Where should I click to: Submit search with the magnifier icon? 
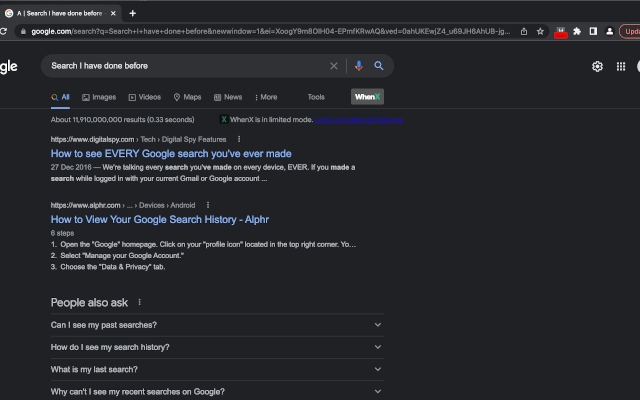[x=379, y=66]
